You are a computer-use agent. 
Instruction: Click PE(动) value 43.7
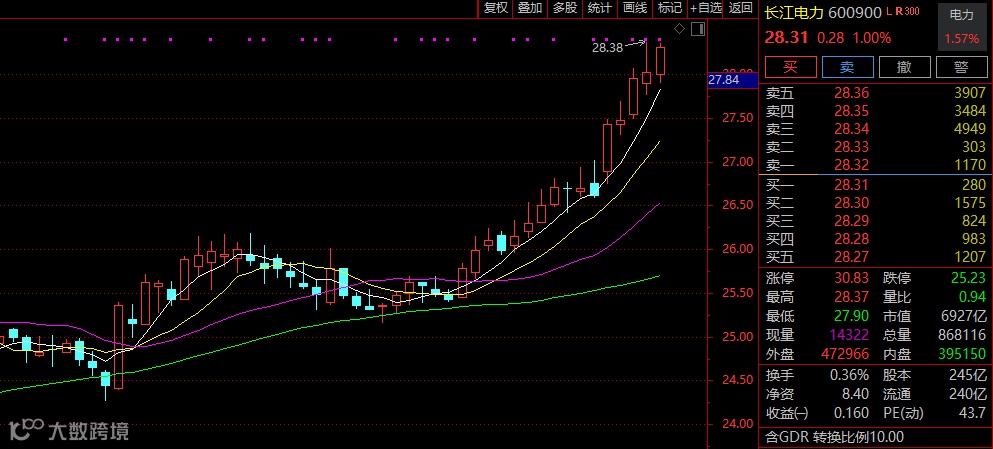[972, 413]
